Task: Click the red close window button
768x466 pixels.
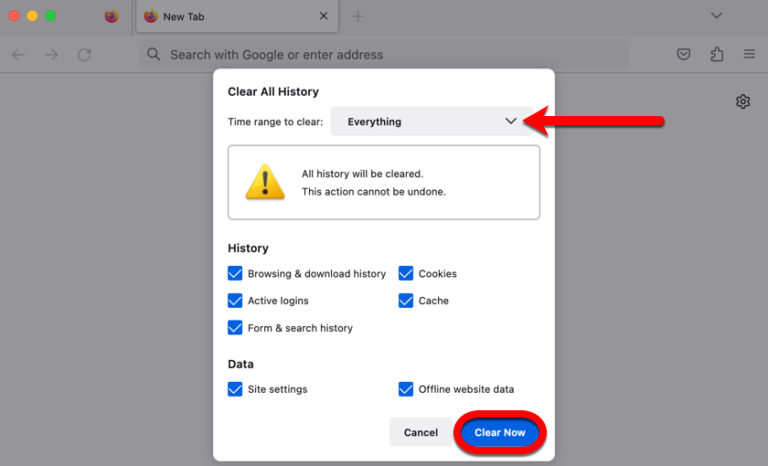Action: coord(14,16)
